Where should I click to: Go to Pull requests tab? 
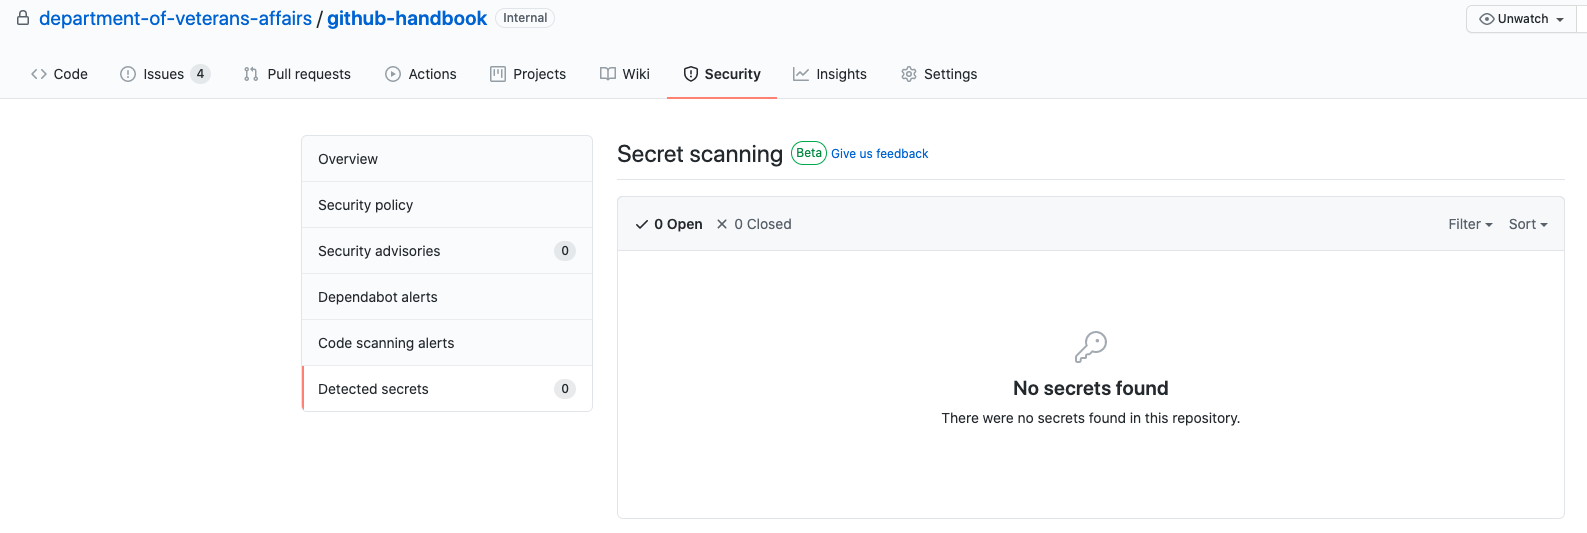(x=297, y=74)
